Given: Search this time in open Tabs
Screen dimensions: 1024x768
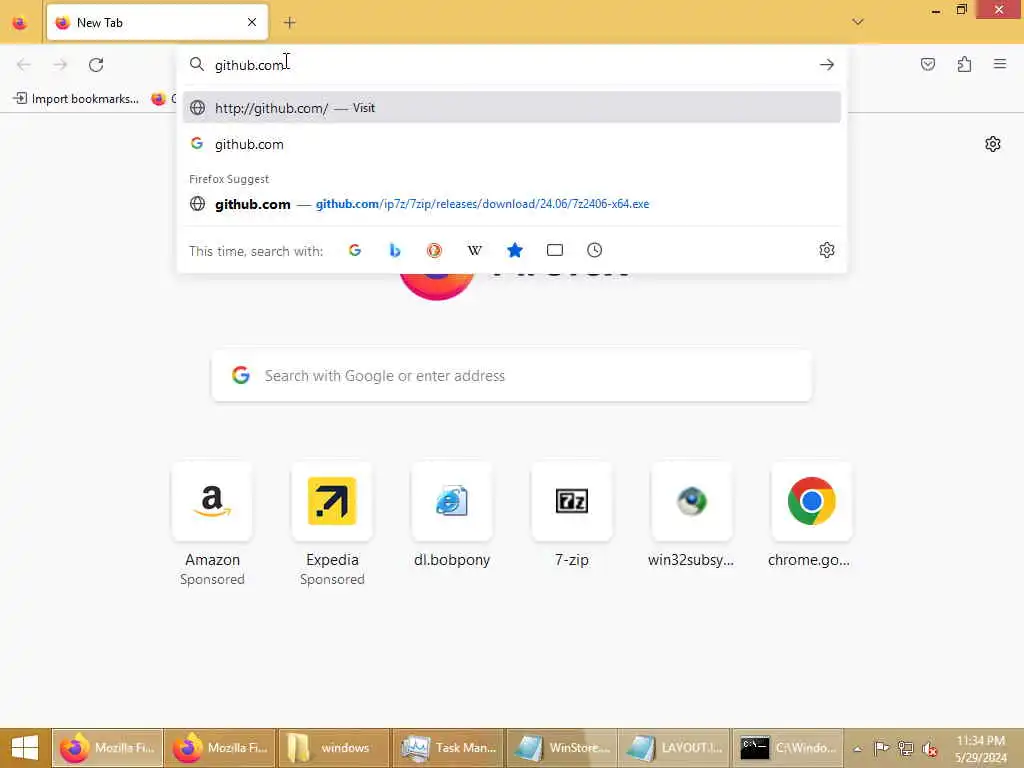Looking at the screenshot, I should [x=554, y=250].
